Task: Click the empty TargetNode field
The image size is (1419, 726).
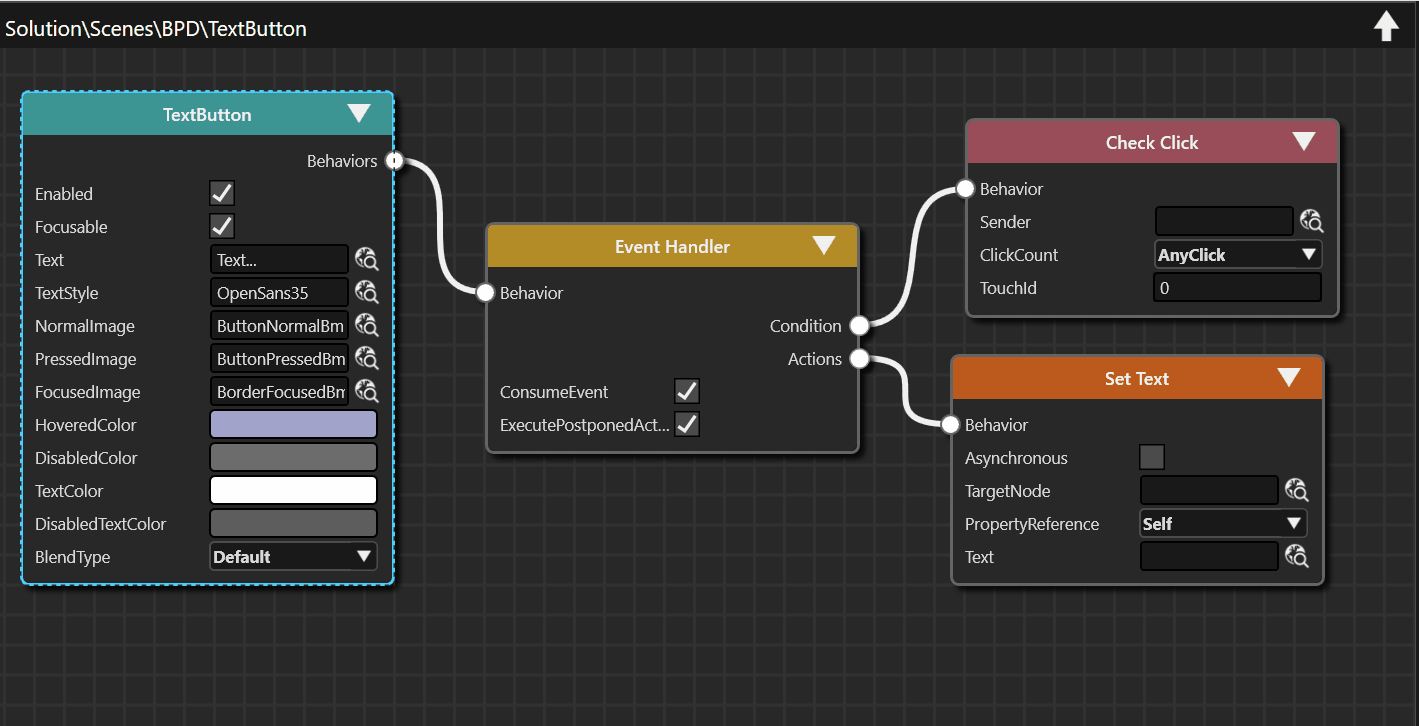Action: pyautogui.click(x=1209, y=491)
